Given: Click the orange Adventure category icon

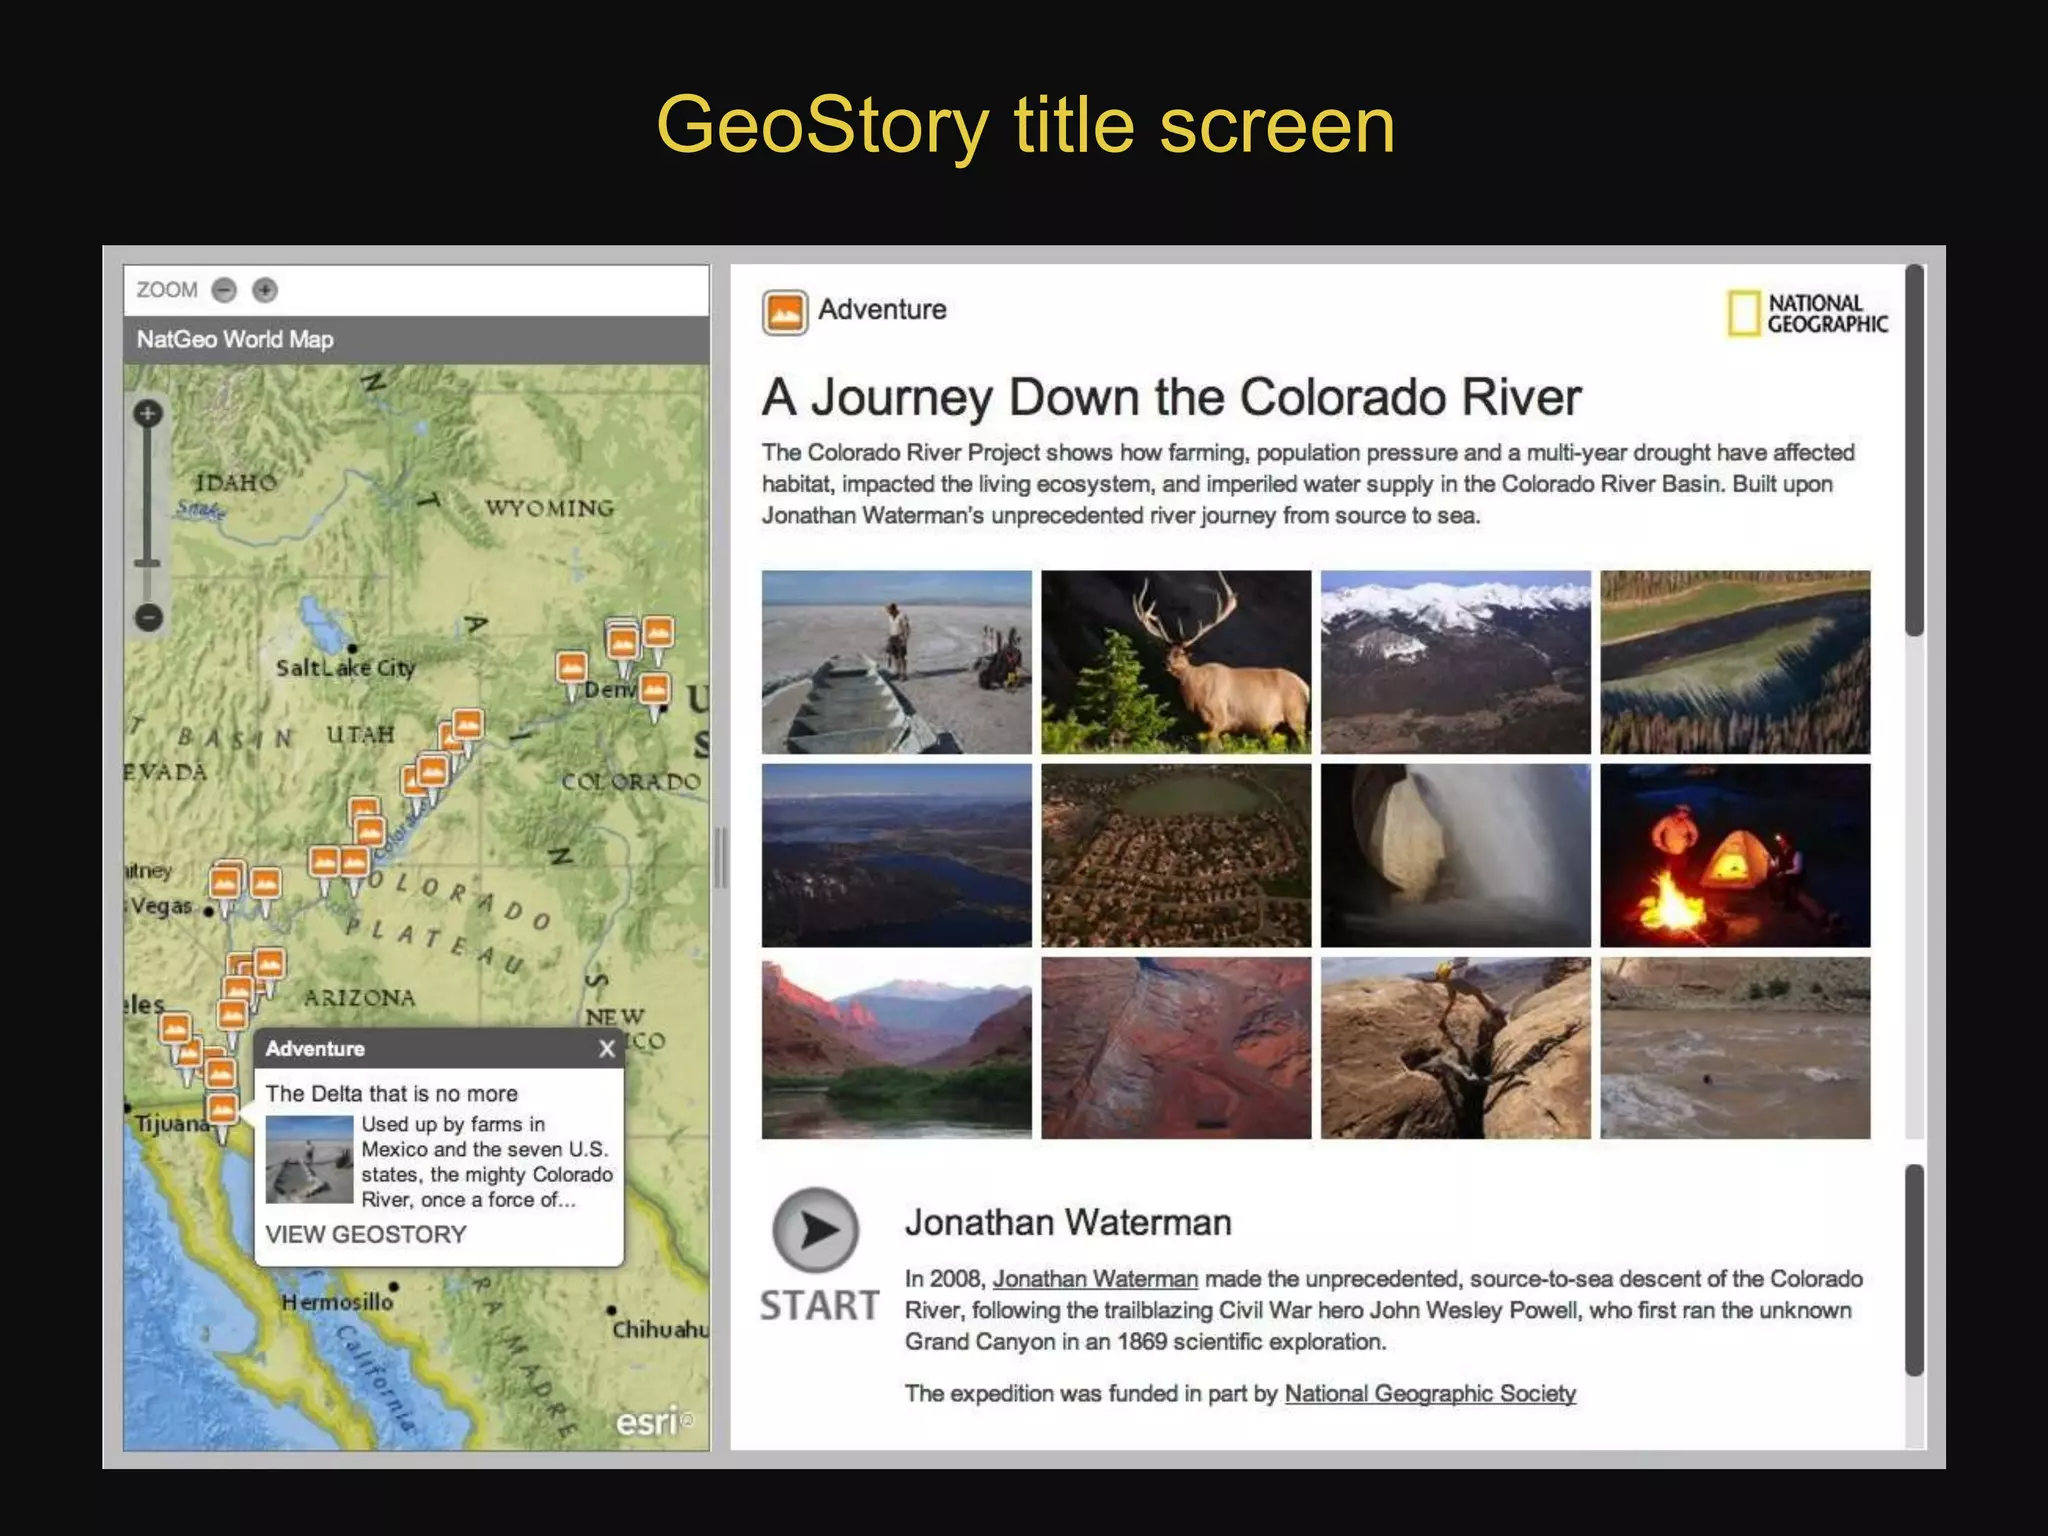Looking at the screenshot, I should click(785, 312).
